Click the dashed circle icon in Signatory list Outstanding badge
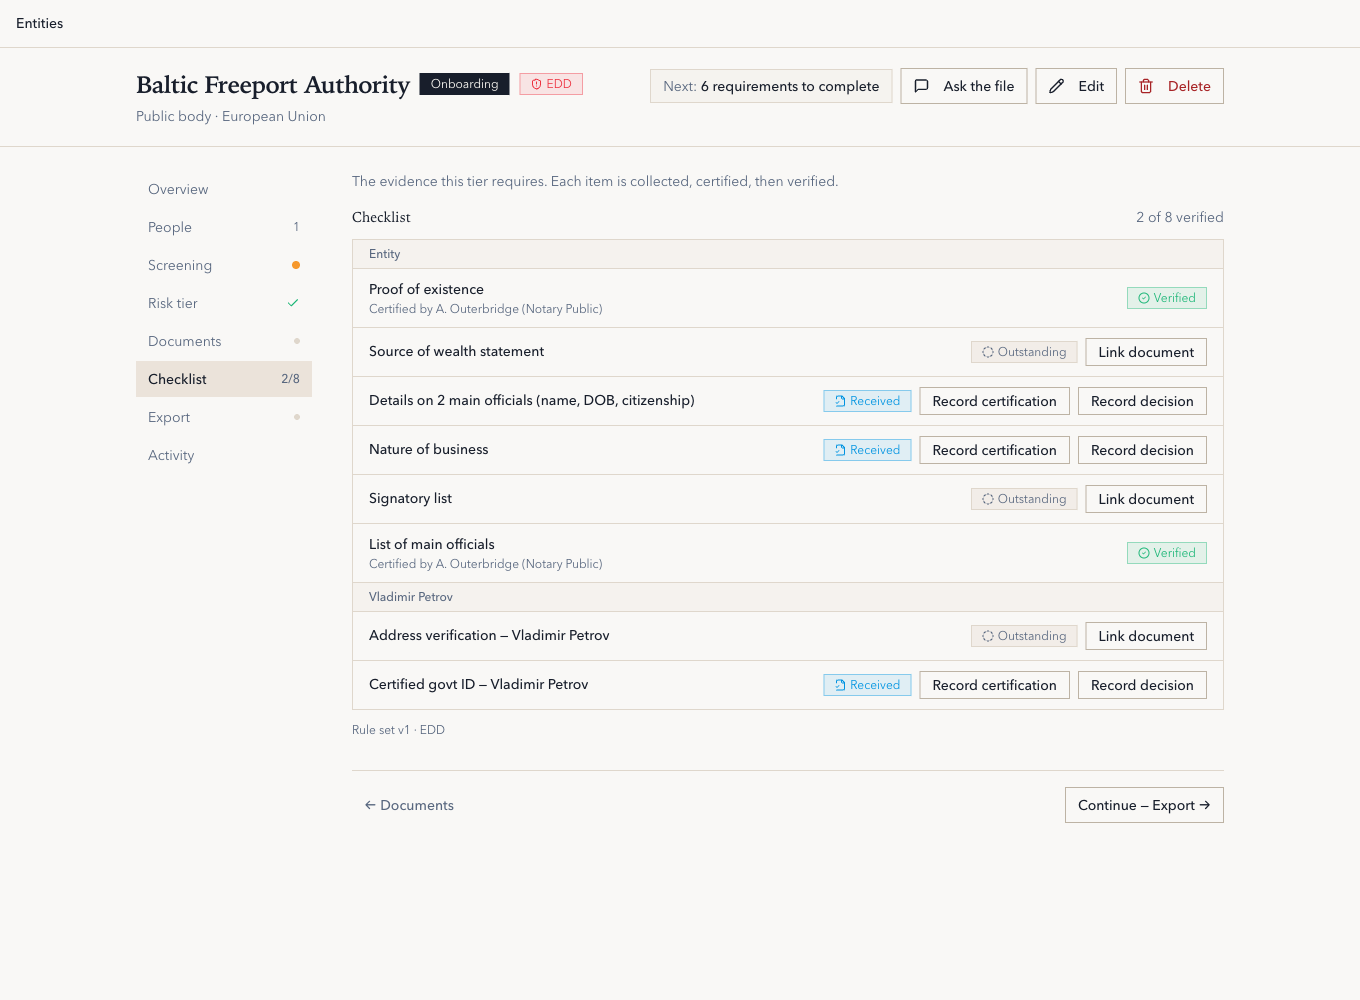The width and height of the screenshot is (1360, 1000). pyautogui.click(x=988, y=499)
